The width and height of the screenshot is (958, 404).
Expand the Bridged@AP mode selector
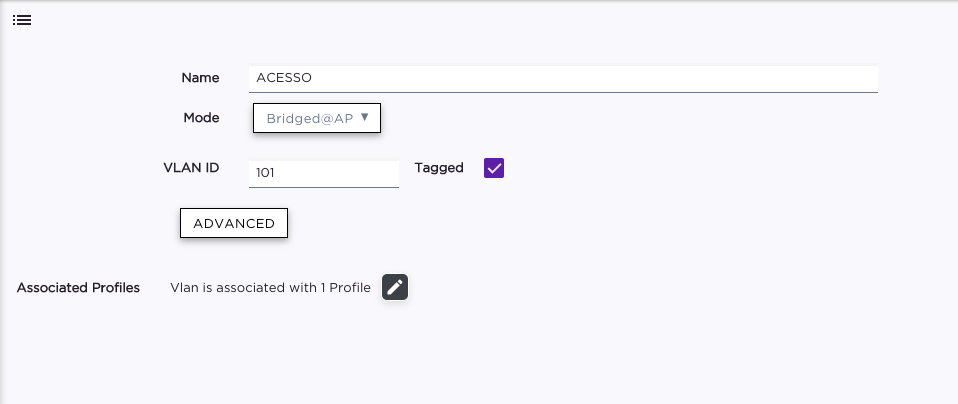click(316, 118)
